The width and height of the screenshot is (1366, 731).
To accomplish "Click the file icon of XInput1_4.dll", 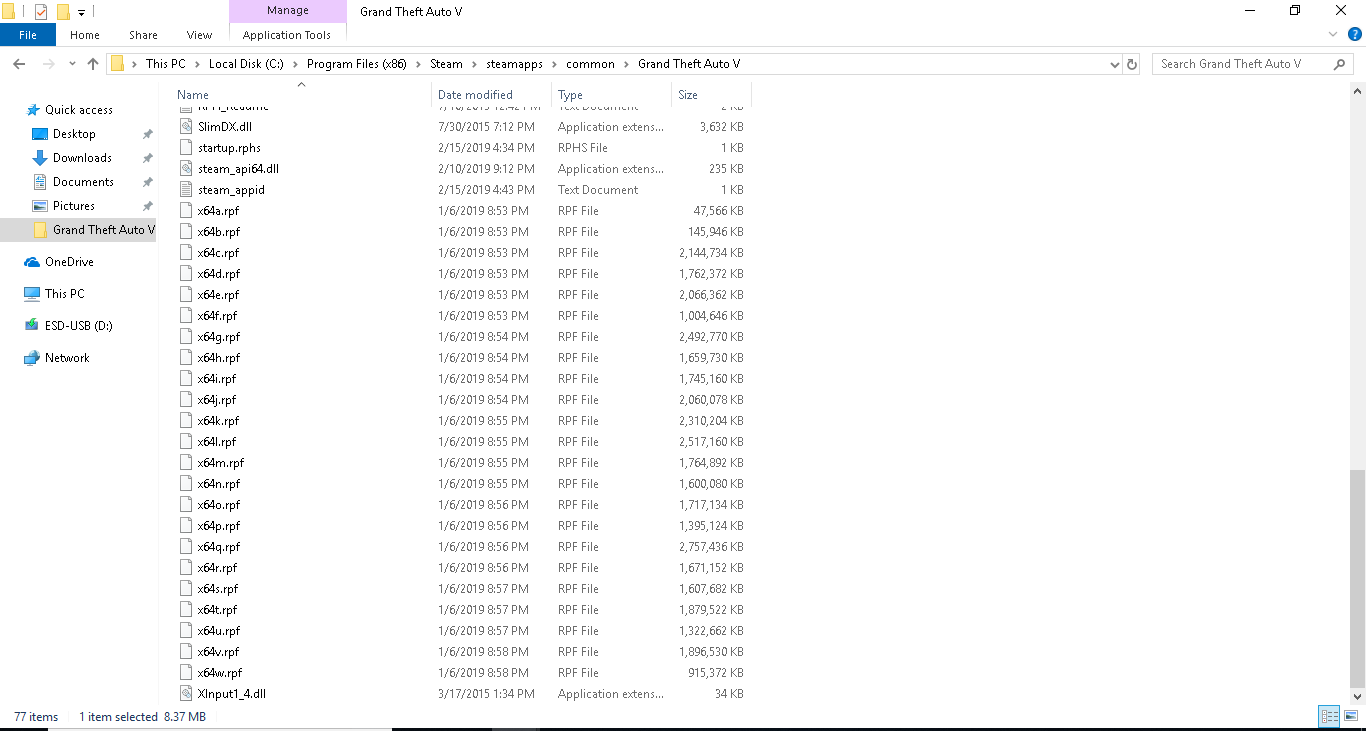I will click(186, 694).
